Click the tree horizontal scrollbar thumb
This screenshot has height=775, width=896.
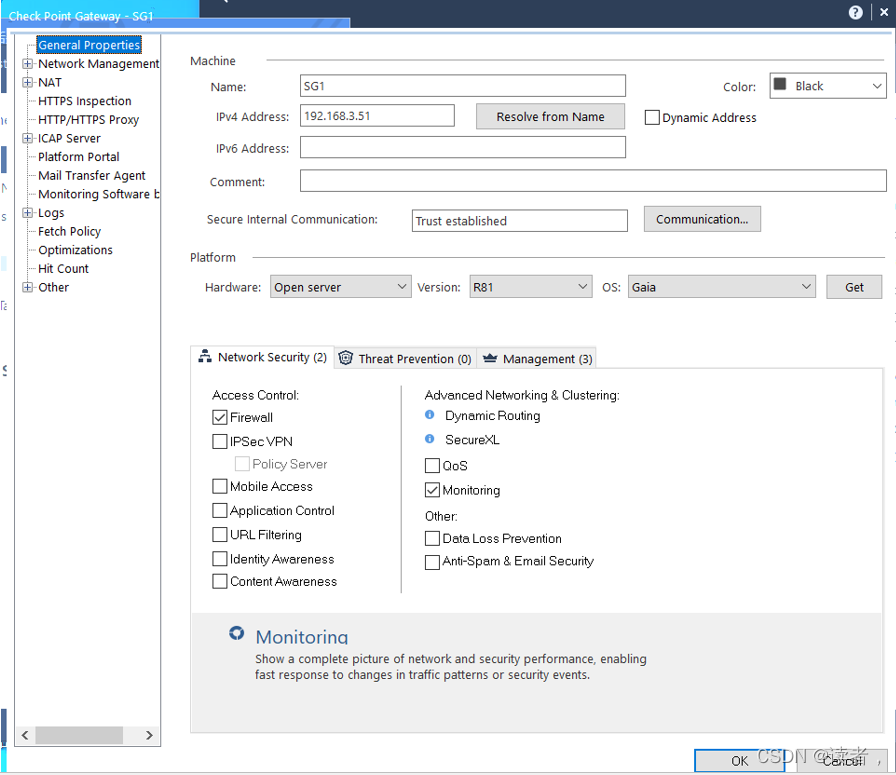79,735
